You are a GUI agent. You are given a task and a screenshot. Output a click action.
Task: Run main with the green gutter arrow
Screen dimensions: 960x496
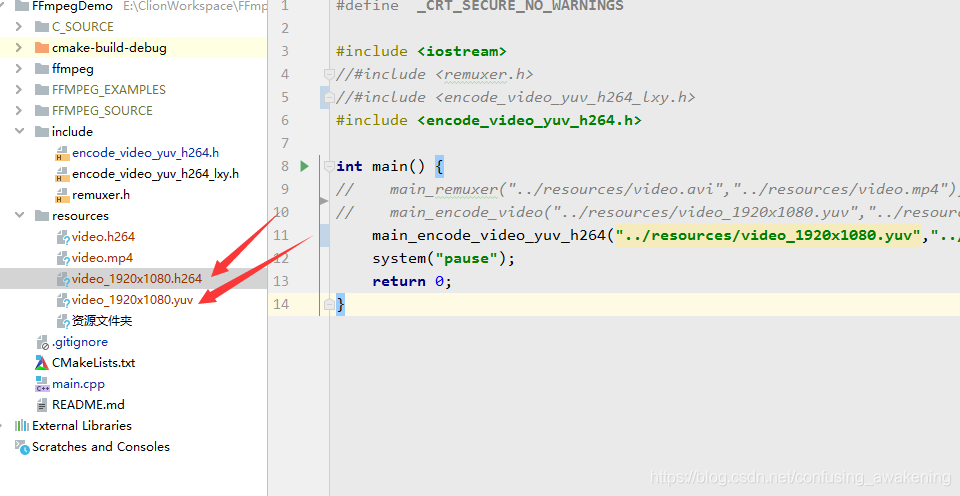(x=304, y=166)
